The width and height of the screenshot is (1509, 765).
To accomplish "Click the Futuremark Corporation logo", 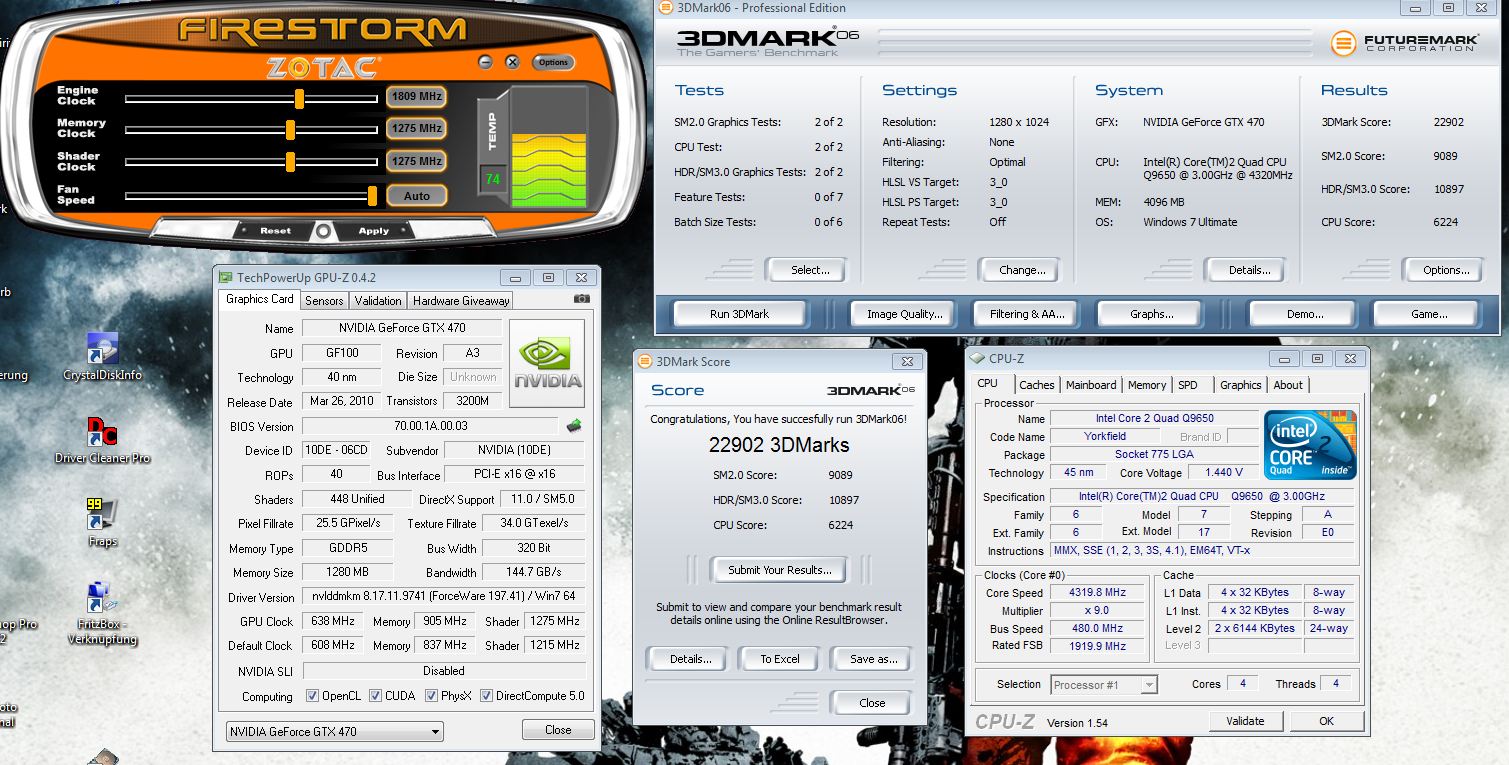I will click(x=1406, y=43).
